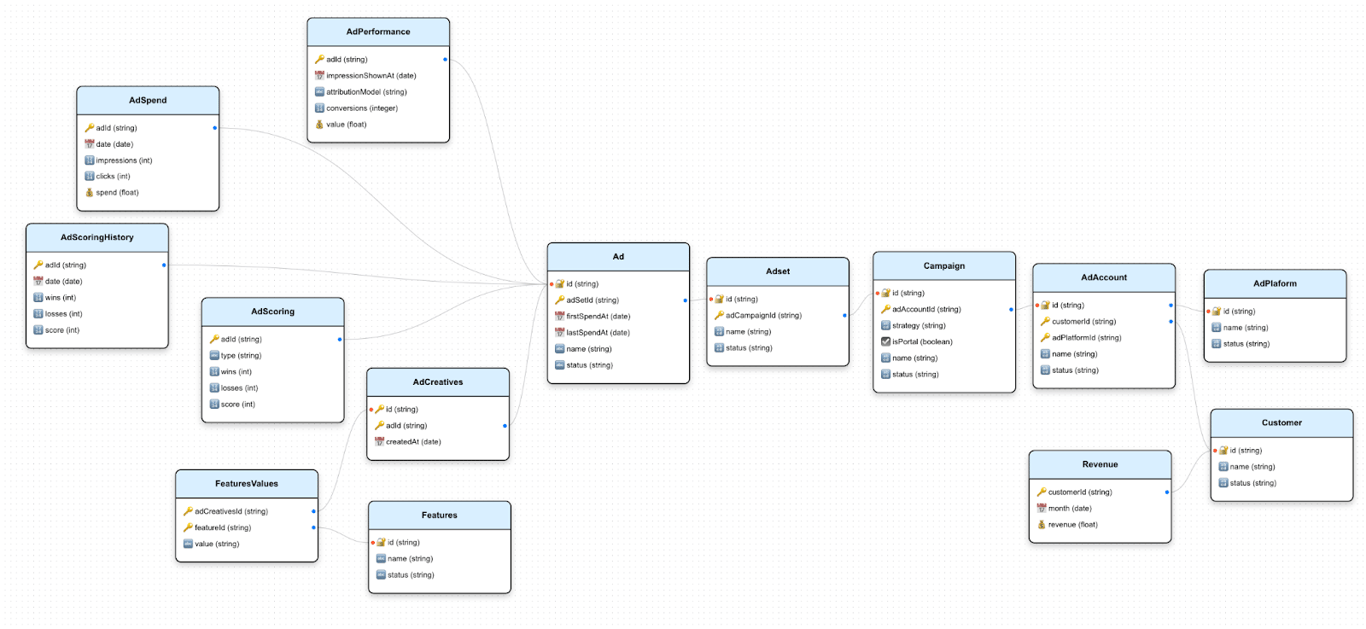
Task: Select the Features table header
Action: [440, 515]
